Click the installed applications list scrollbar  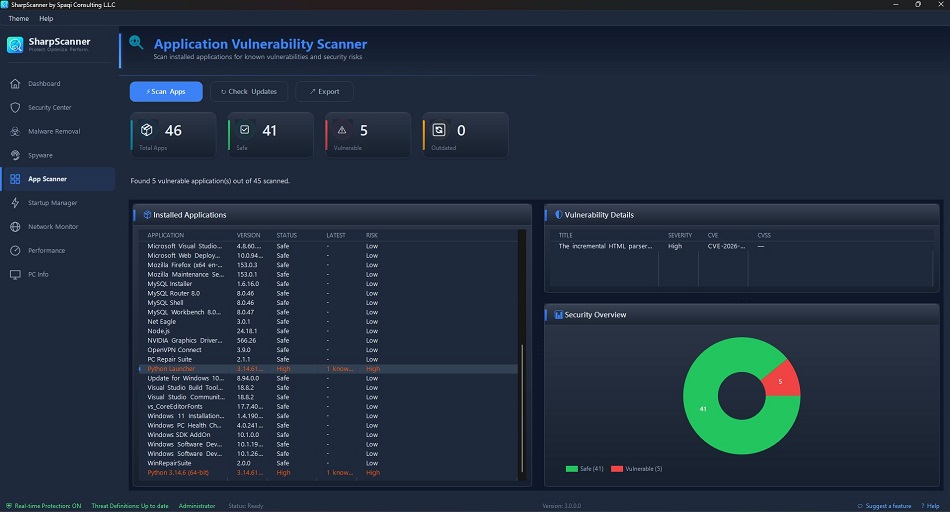522,408
